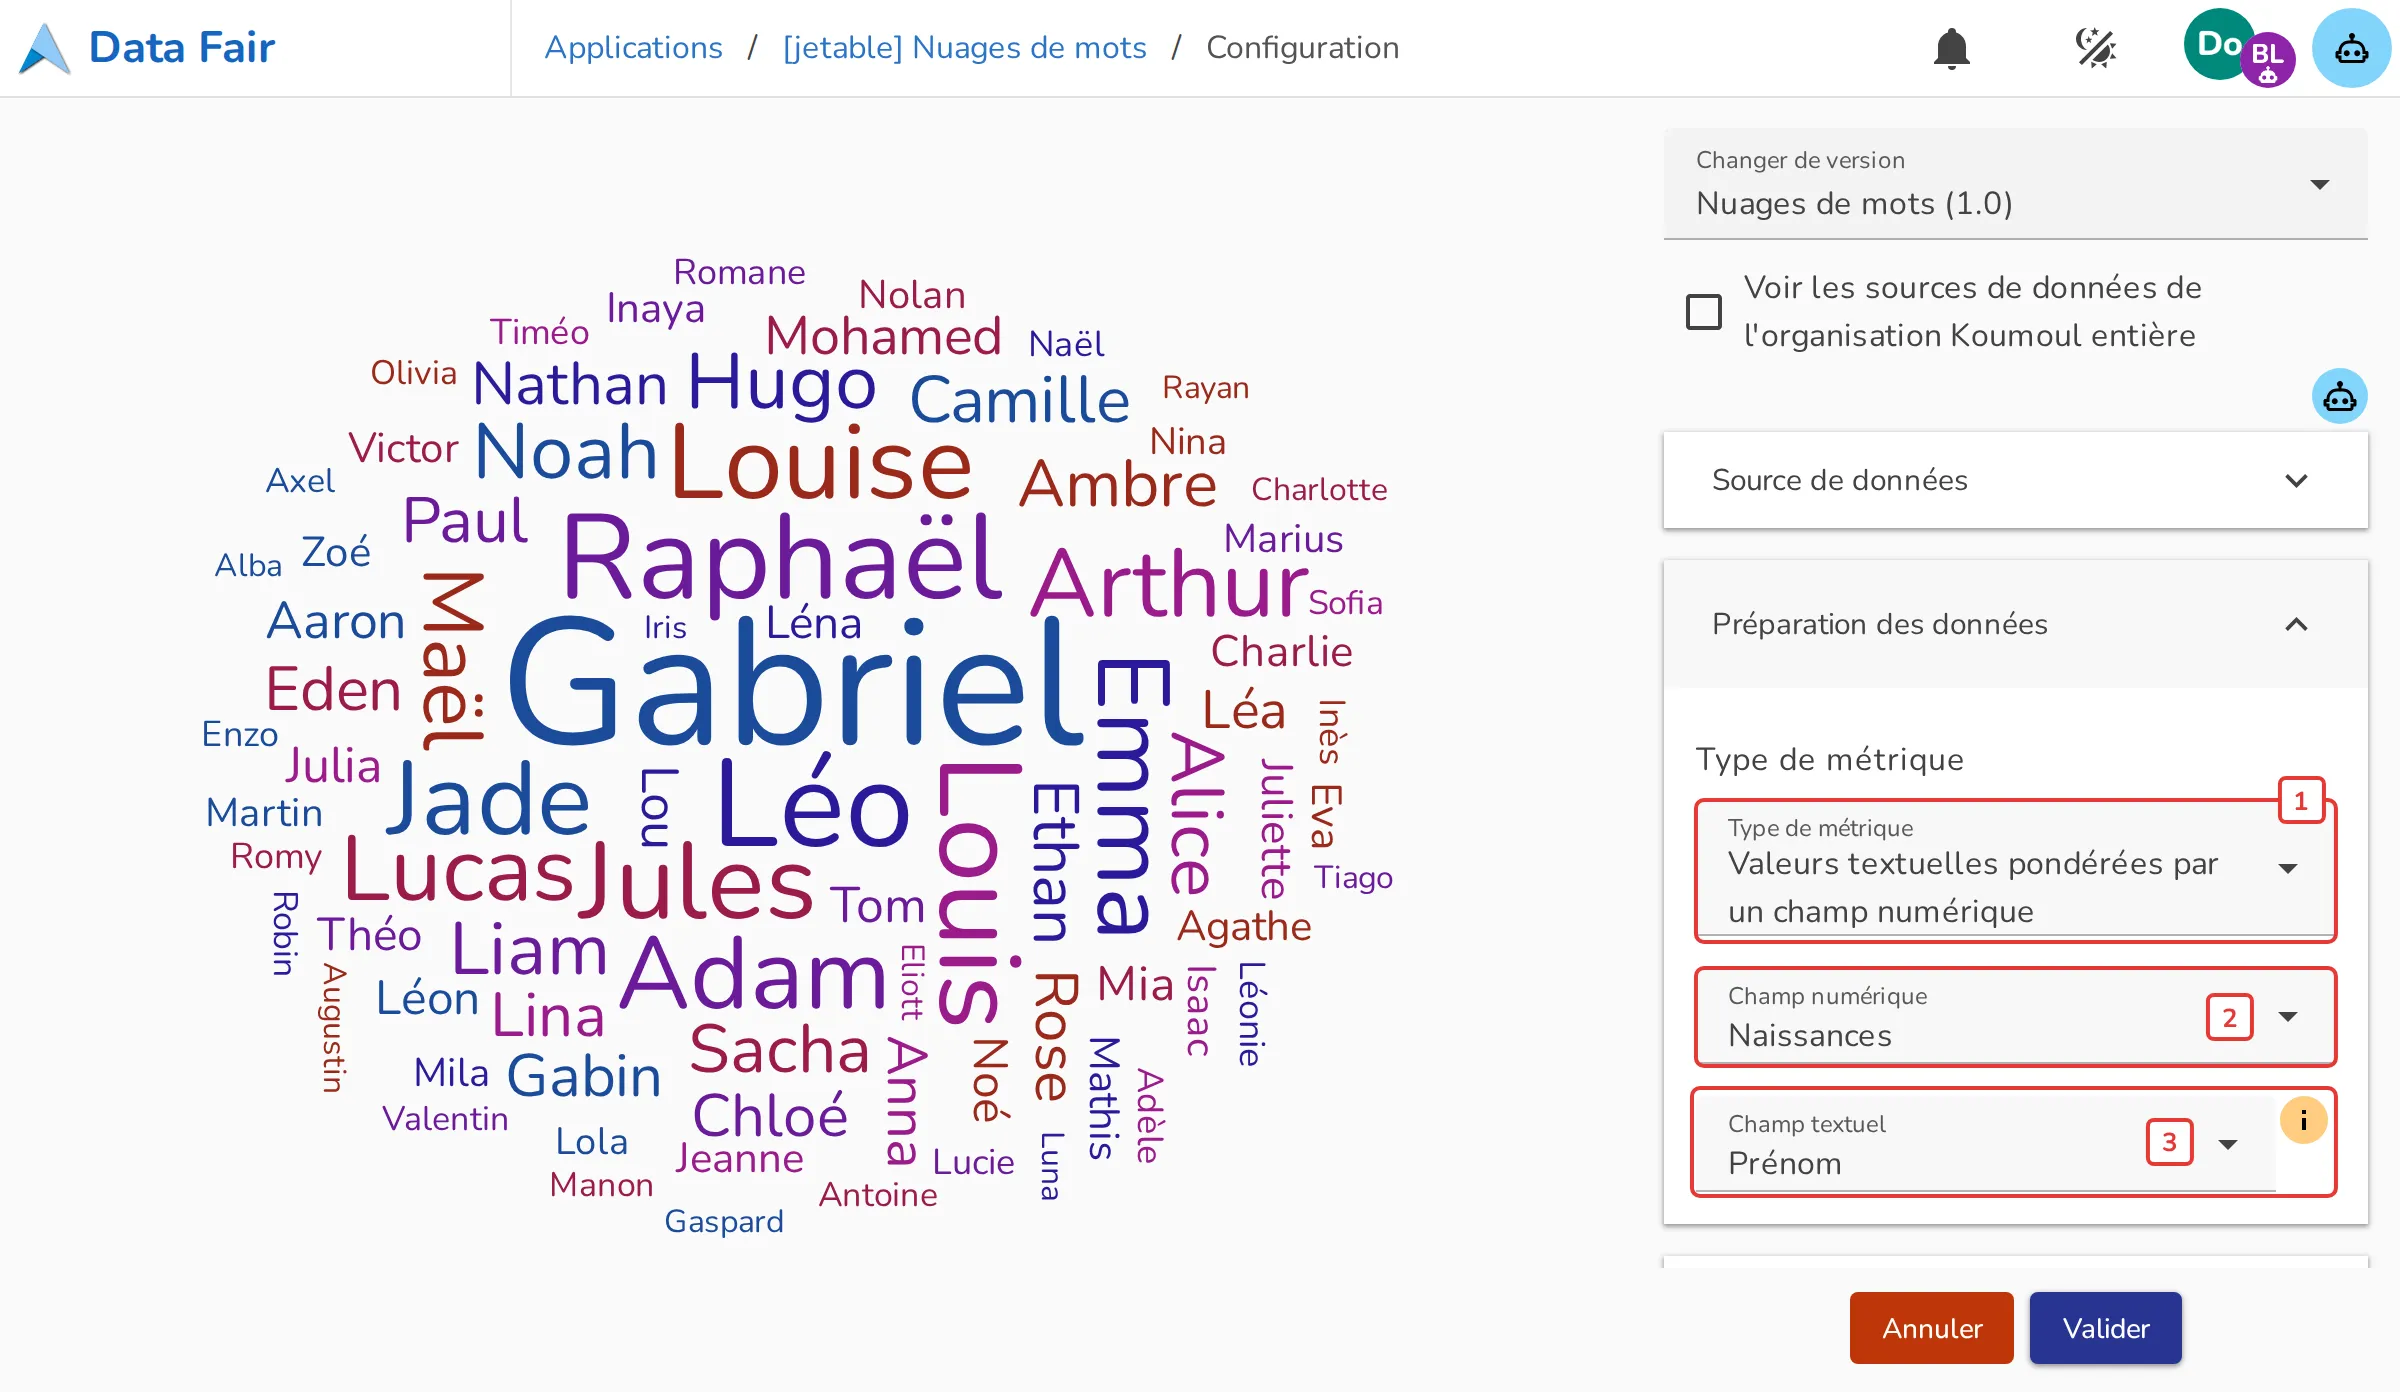Click the word Charlotte in the cloud
Screen dimensions: 2400x1392
[x=1319, y=489]
